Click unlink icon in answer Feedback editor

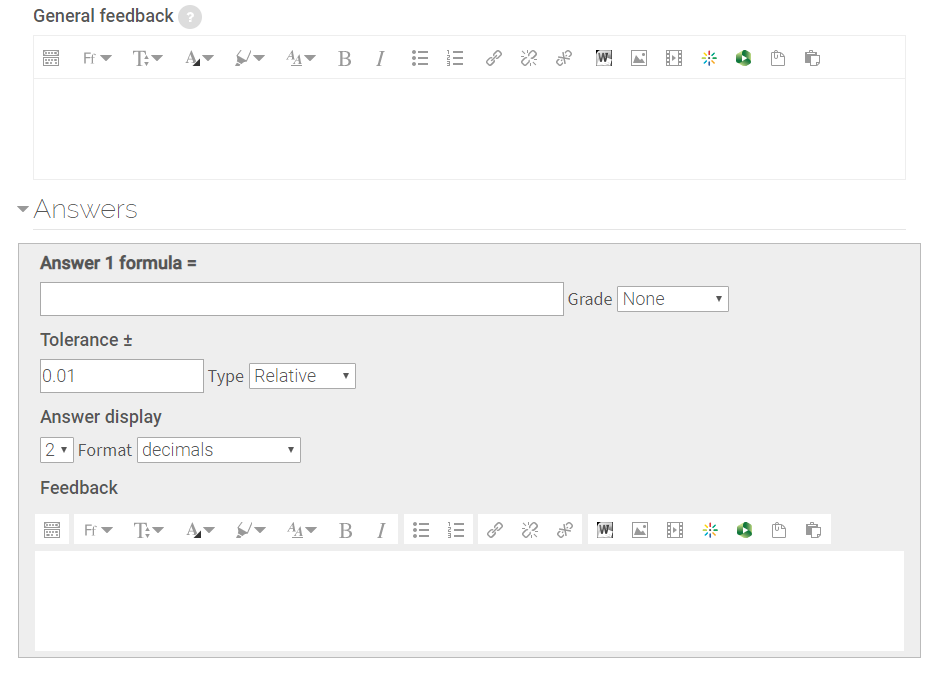[530, 530]
